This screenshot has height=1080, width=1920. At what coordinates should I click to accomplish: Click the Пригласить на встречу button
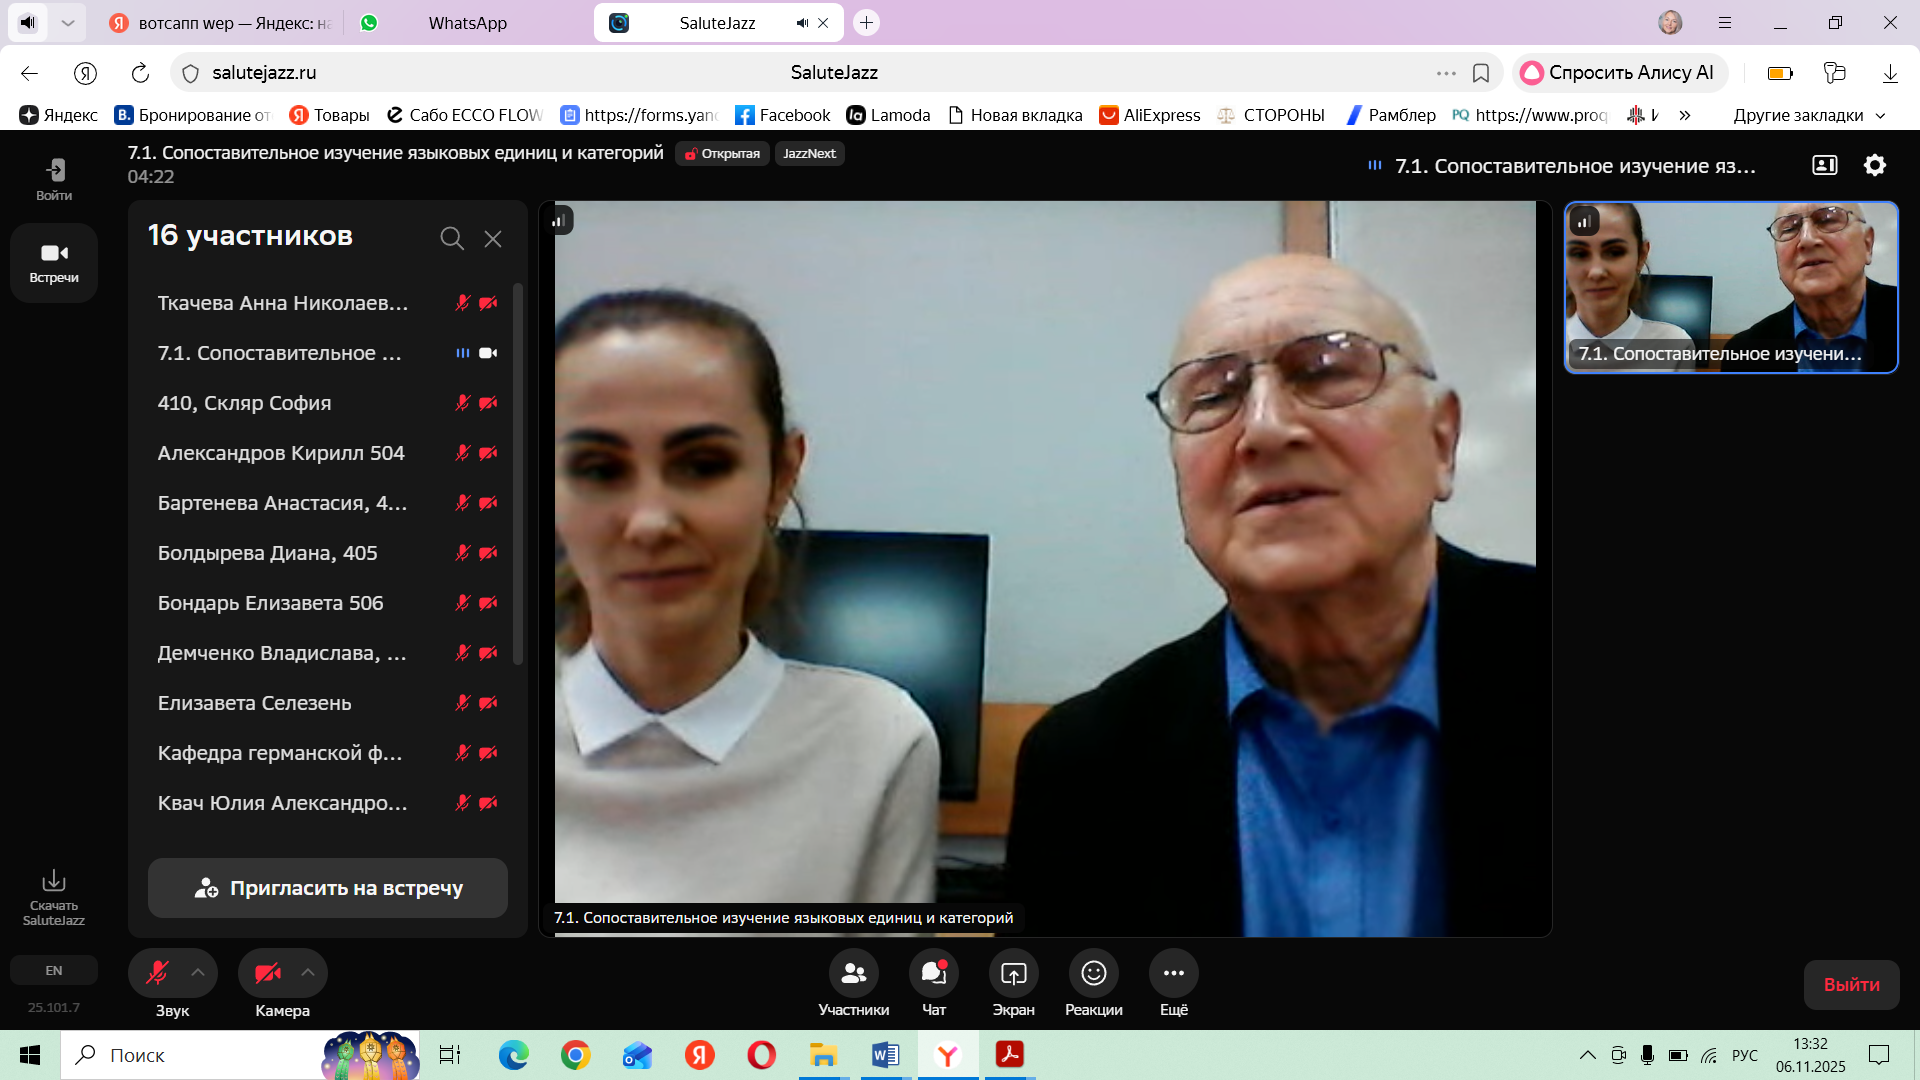coord(328,888)
